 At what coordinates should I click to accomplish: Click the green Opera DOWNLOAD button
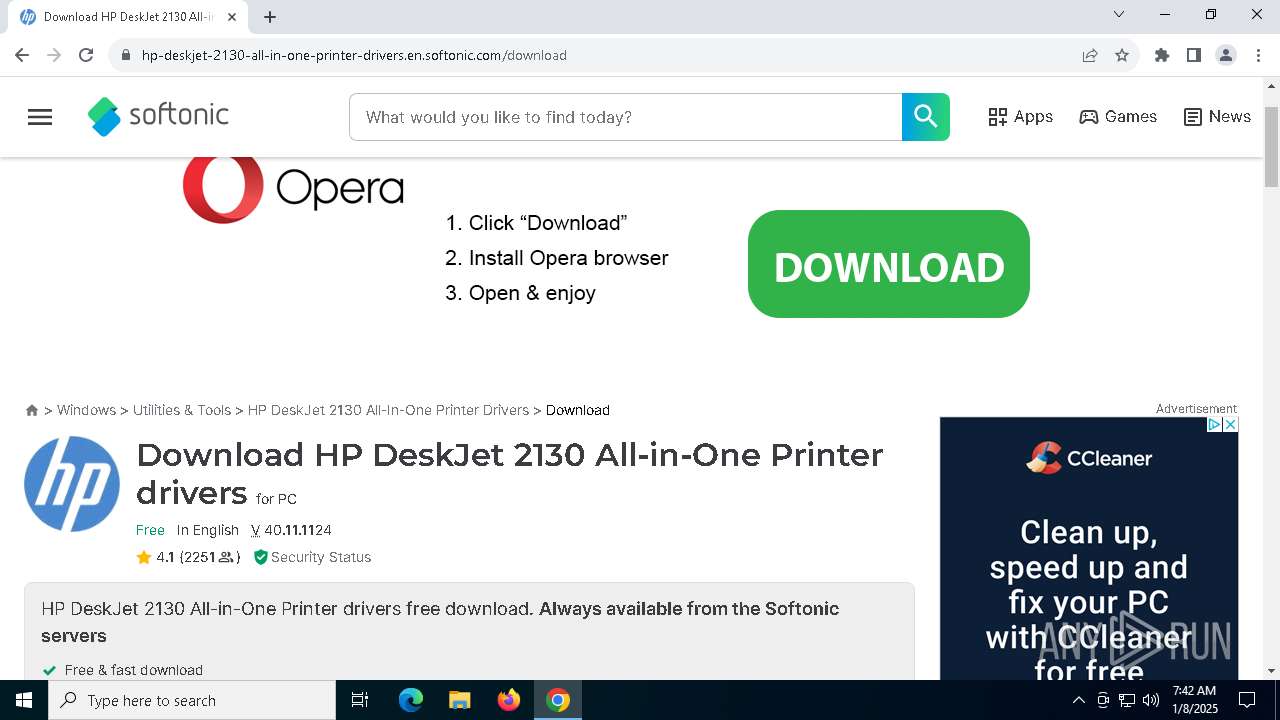coord(888,264)
